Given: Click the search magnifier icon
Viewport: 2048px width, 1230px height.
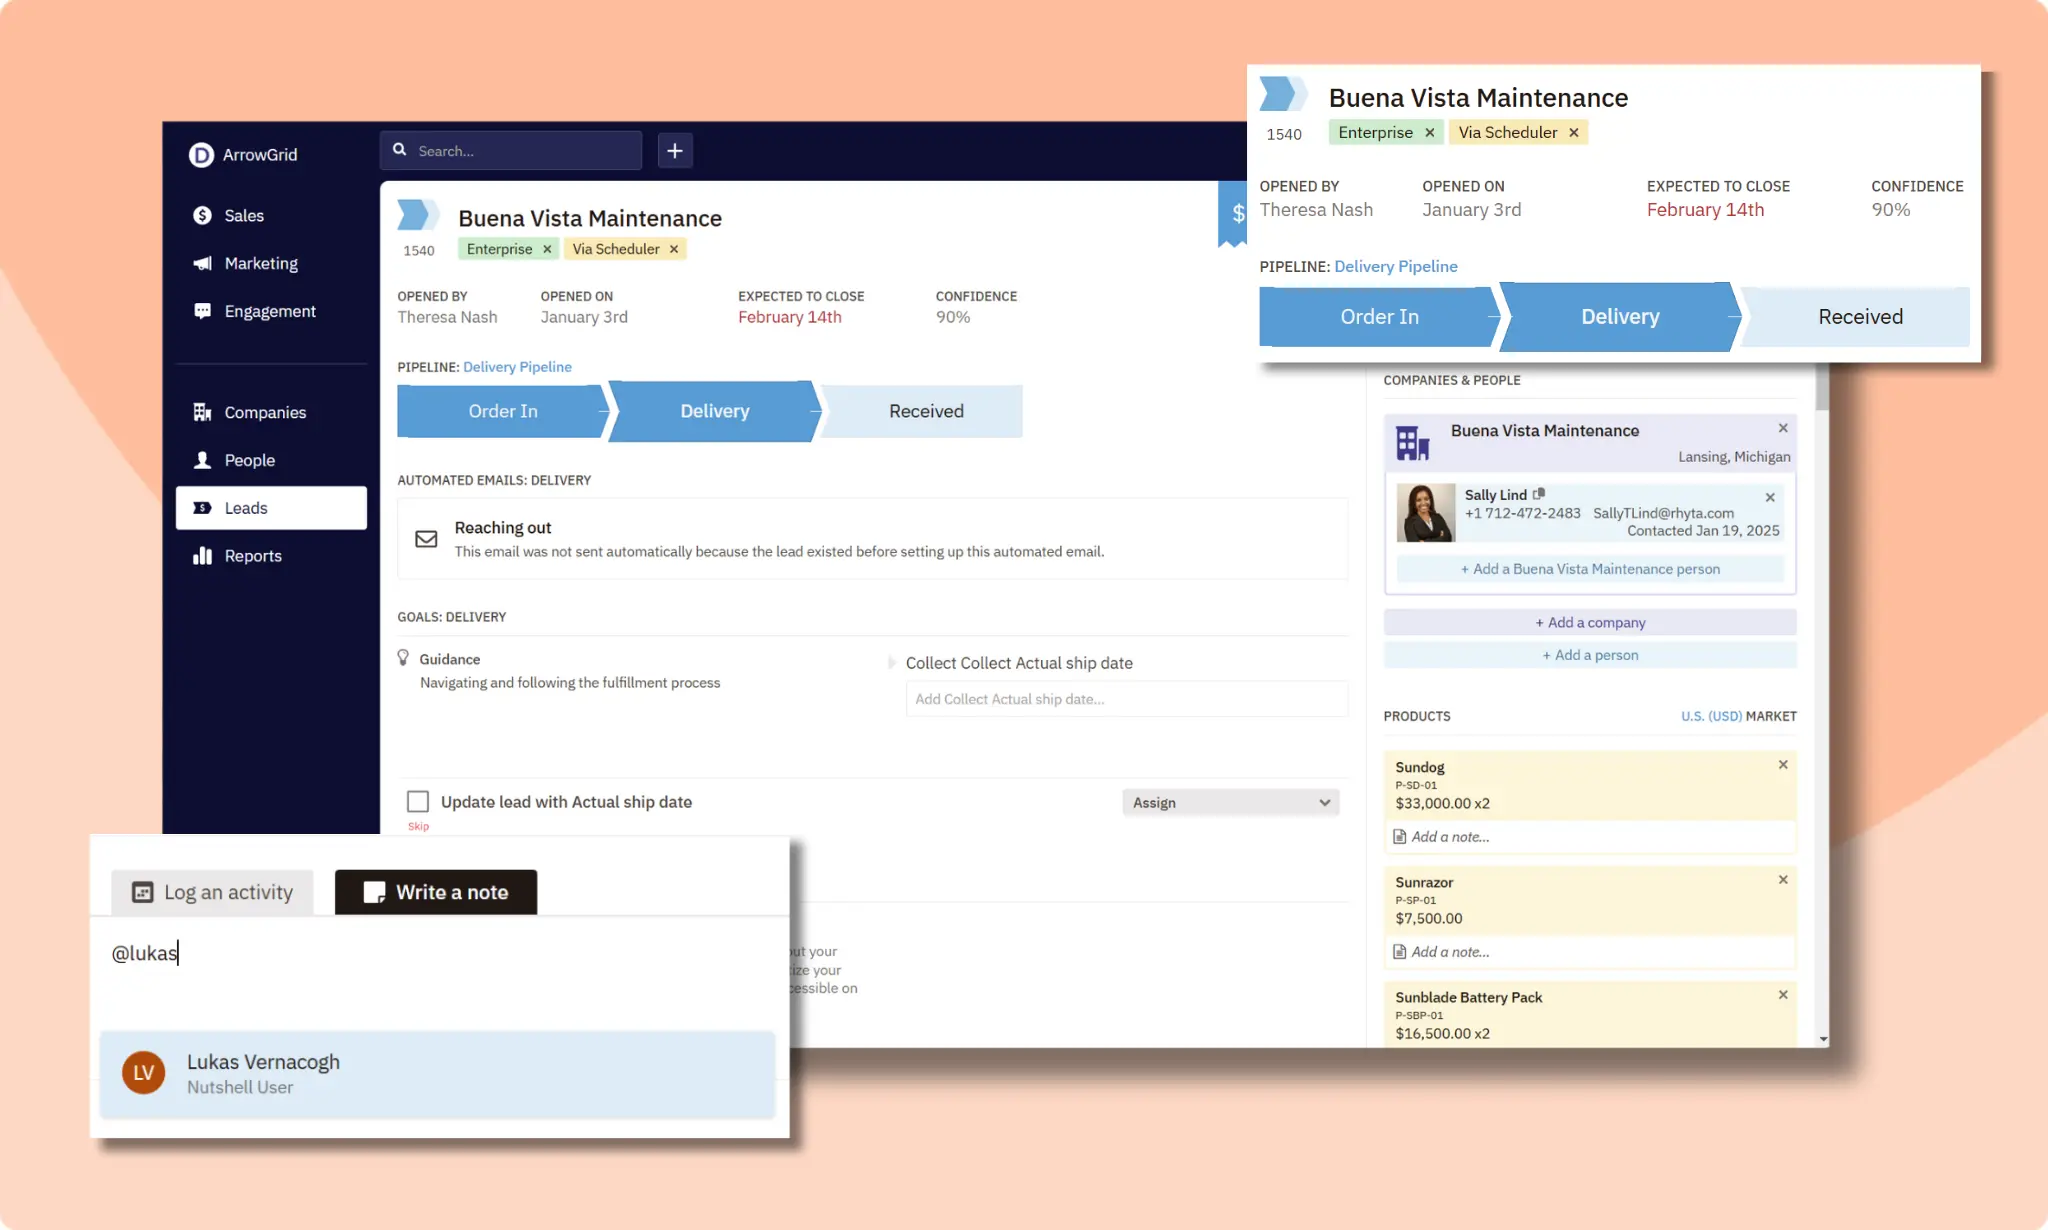Looking at the screenshot, I should pos(400,149).
